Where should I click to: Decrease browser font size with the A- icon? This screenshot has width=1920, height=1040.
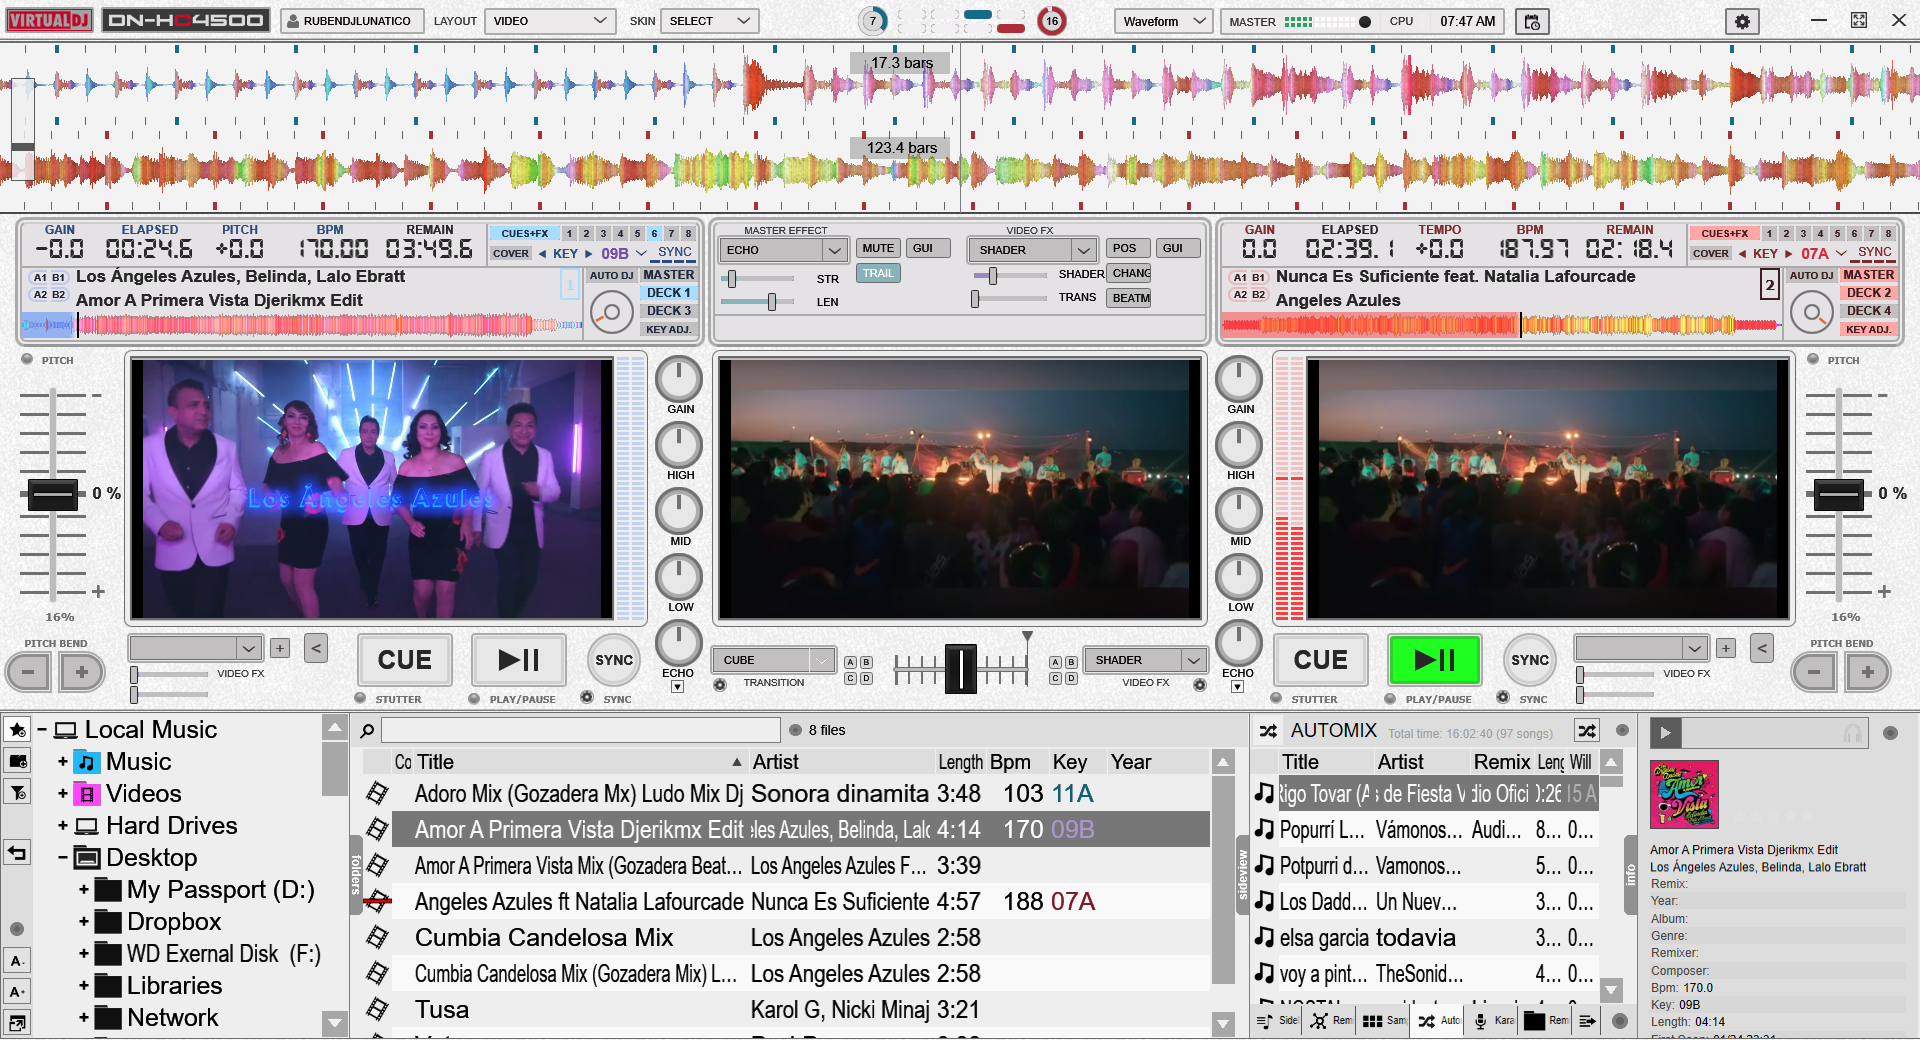coord(18,961)
